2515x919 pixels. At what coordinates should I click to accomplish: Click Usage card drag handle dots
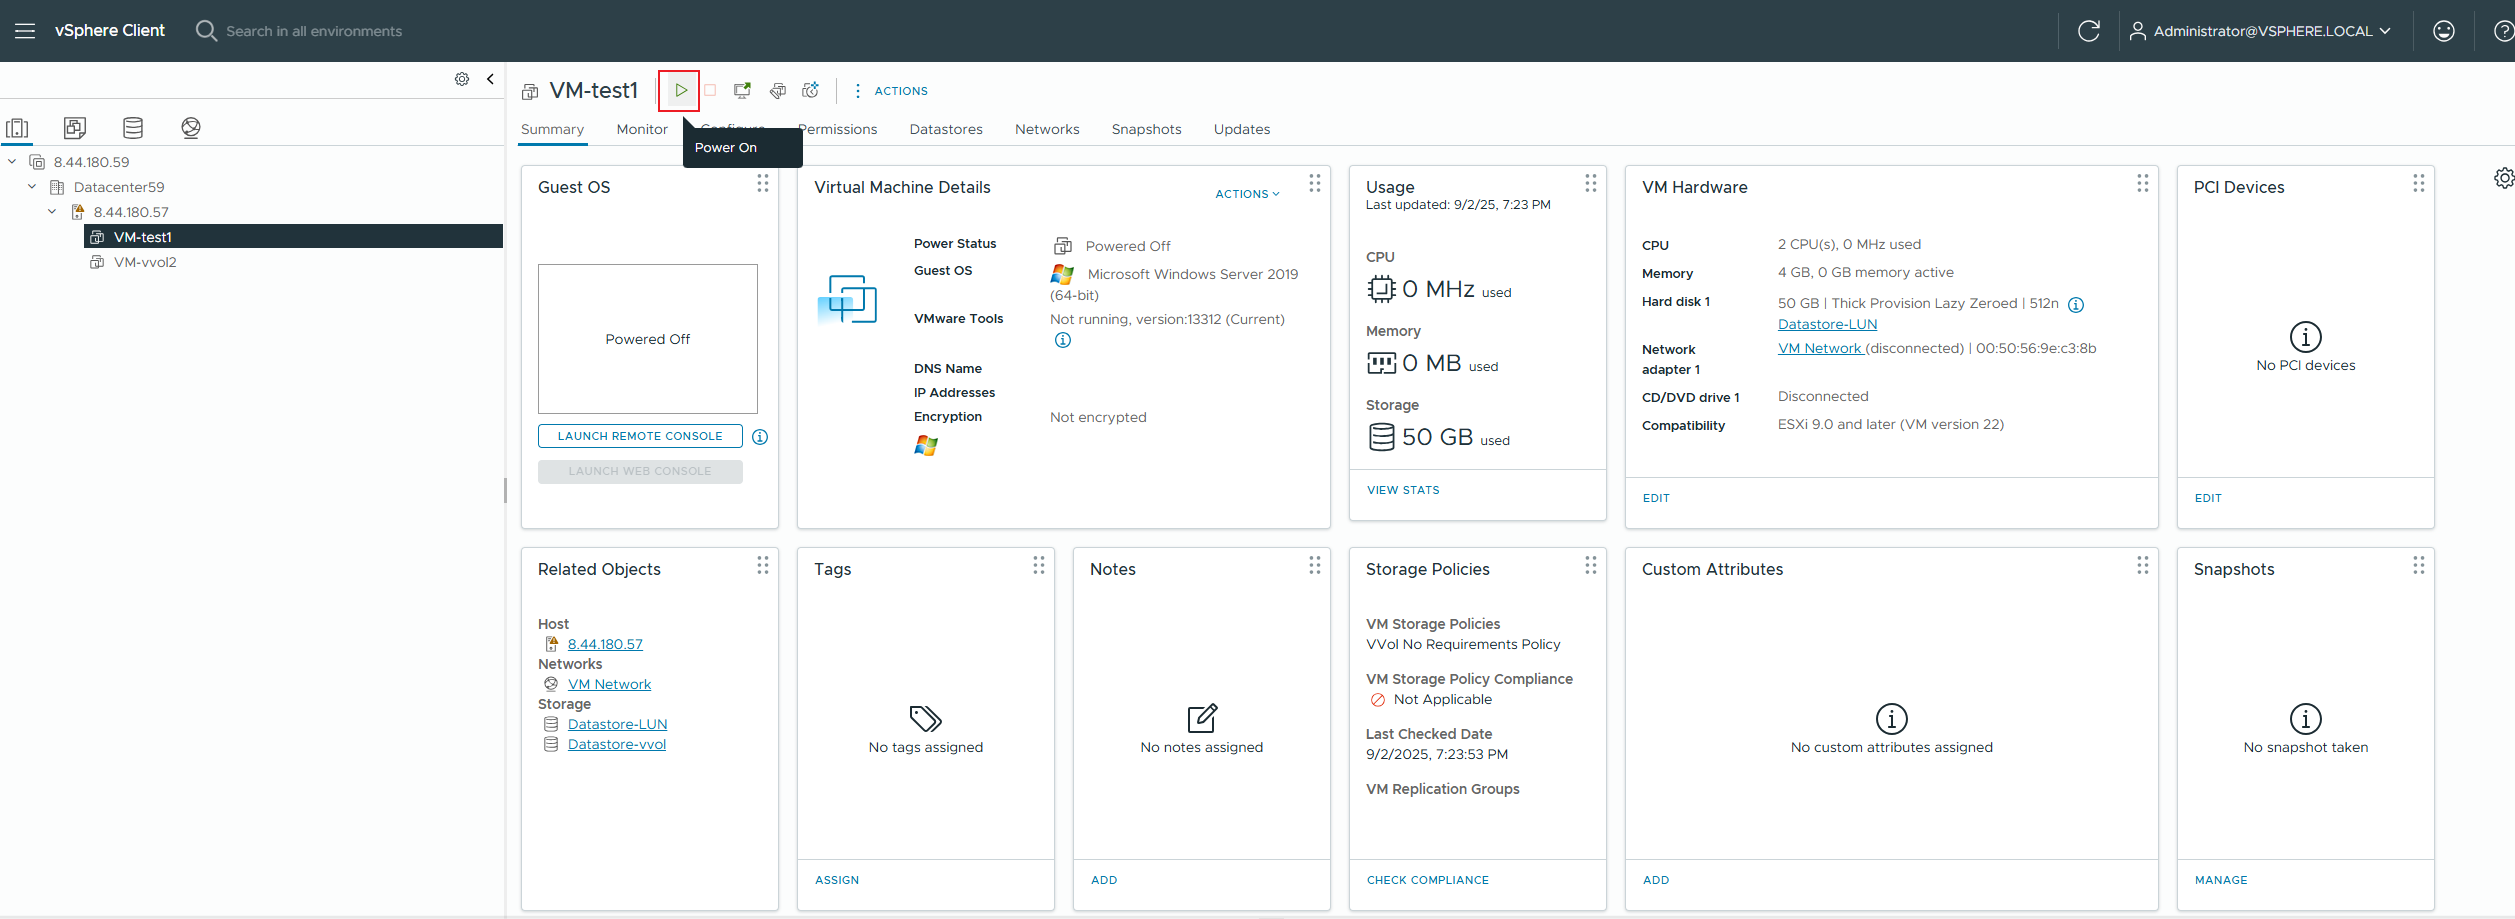1591,183
